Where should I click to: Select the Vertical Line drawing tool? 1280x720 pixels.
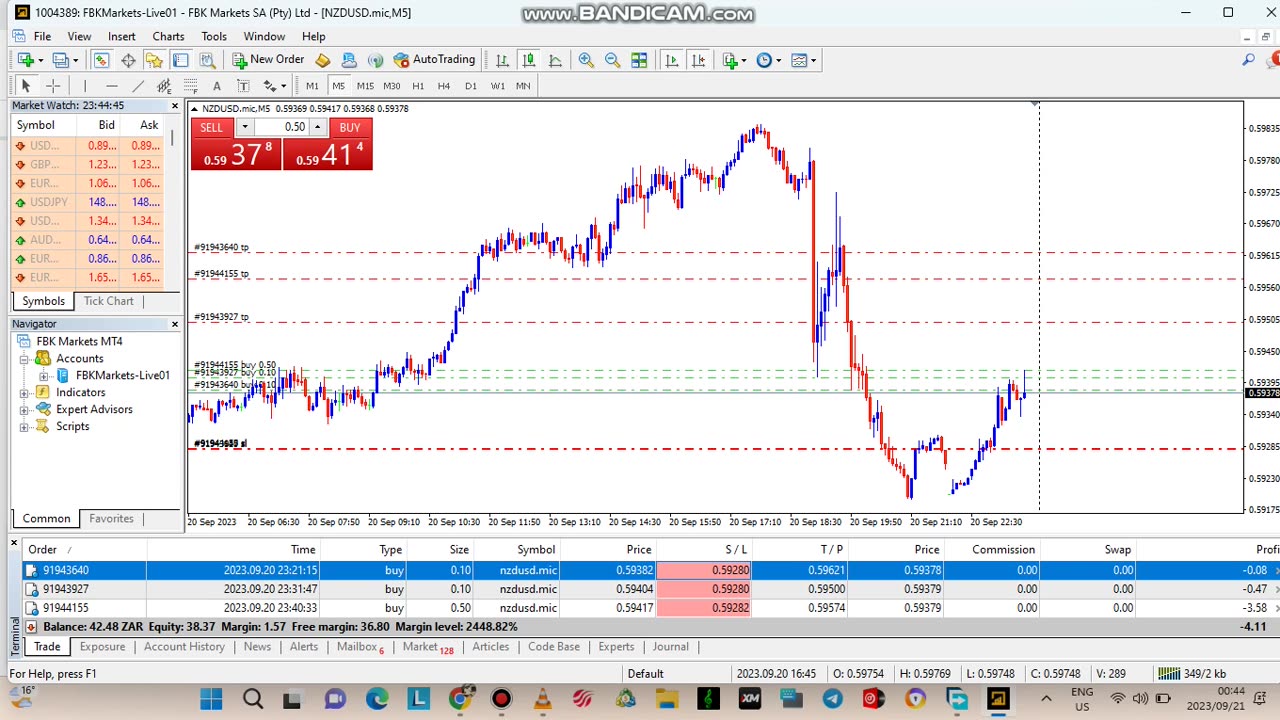(85, 86)
